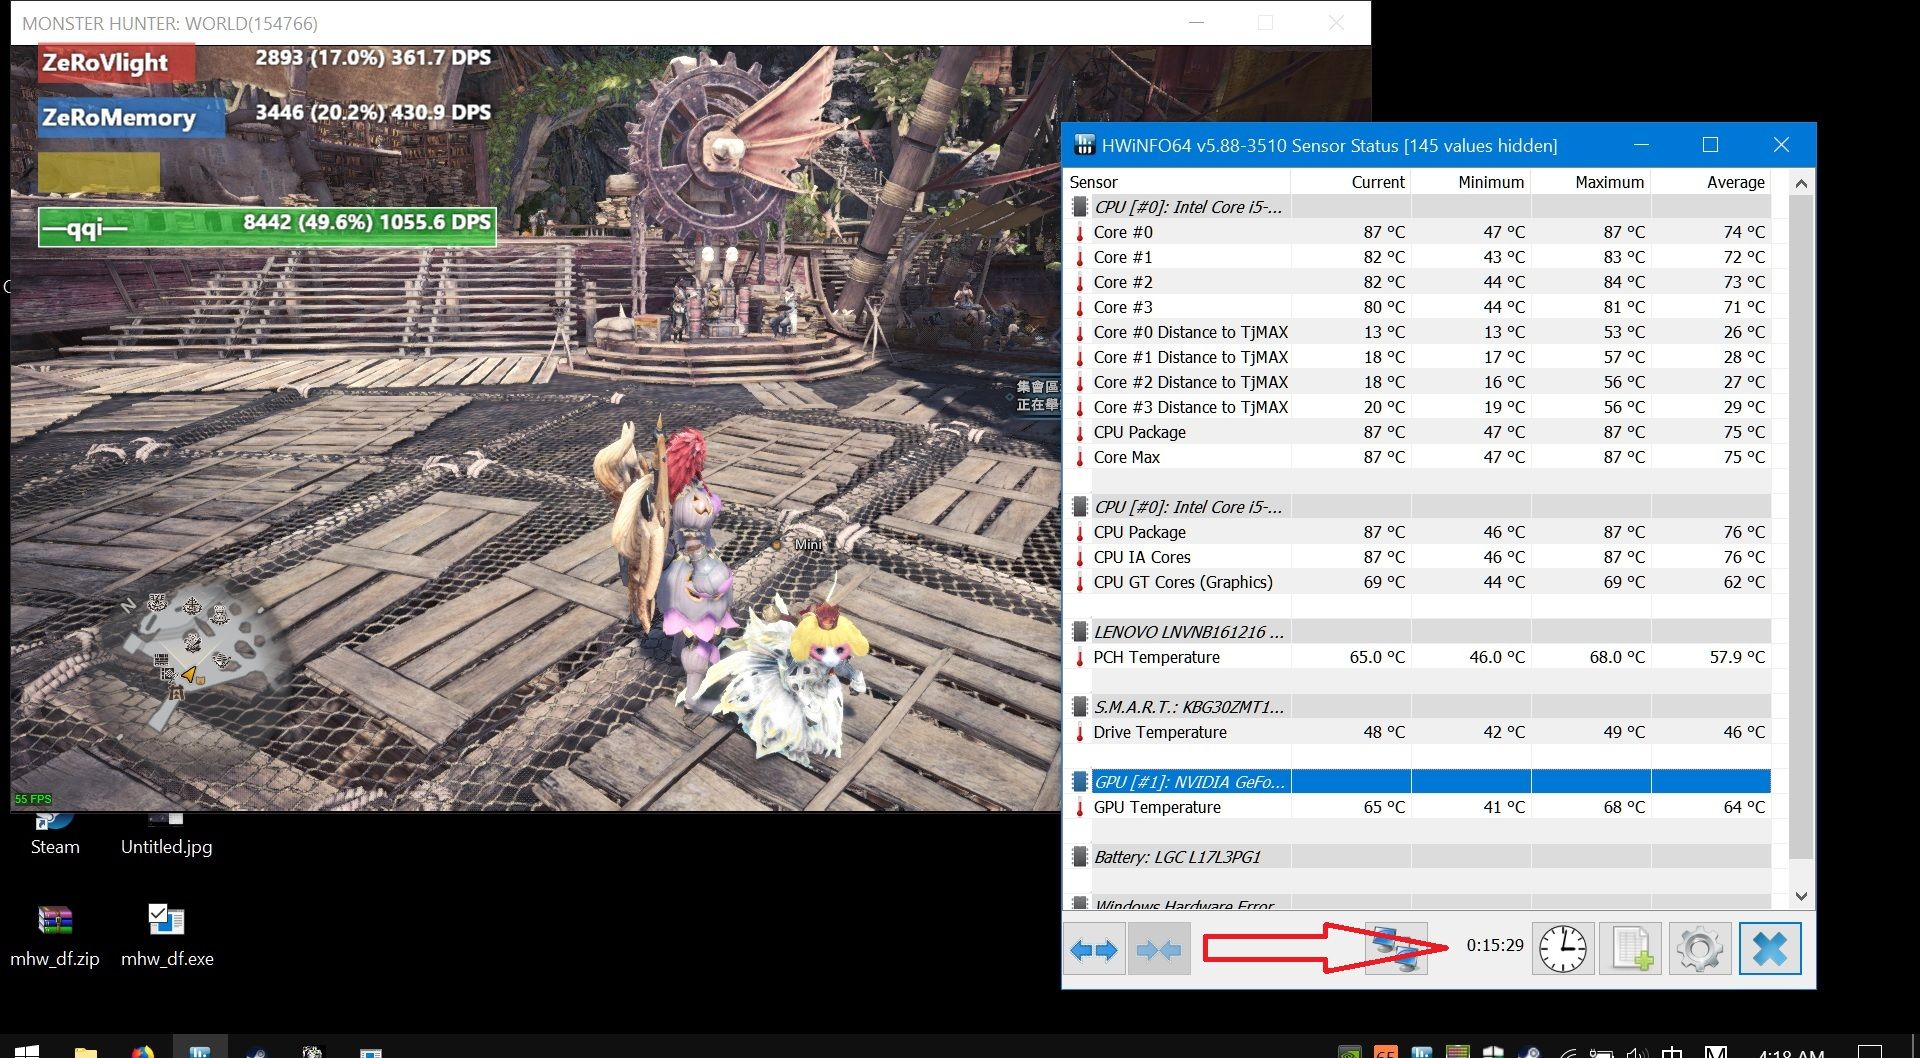
Task: Select the Untitled.jpg desktop file
Action: click(x=166, y=835)
